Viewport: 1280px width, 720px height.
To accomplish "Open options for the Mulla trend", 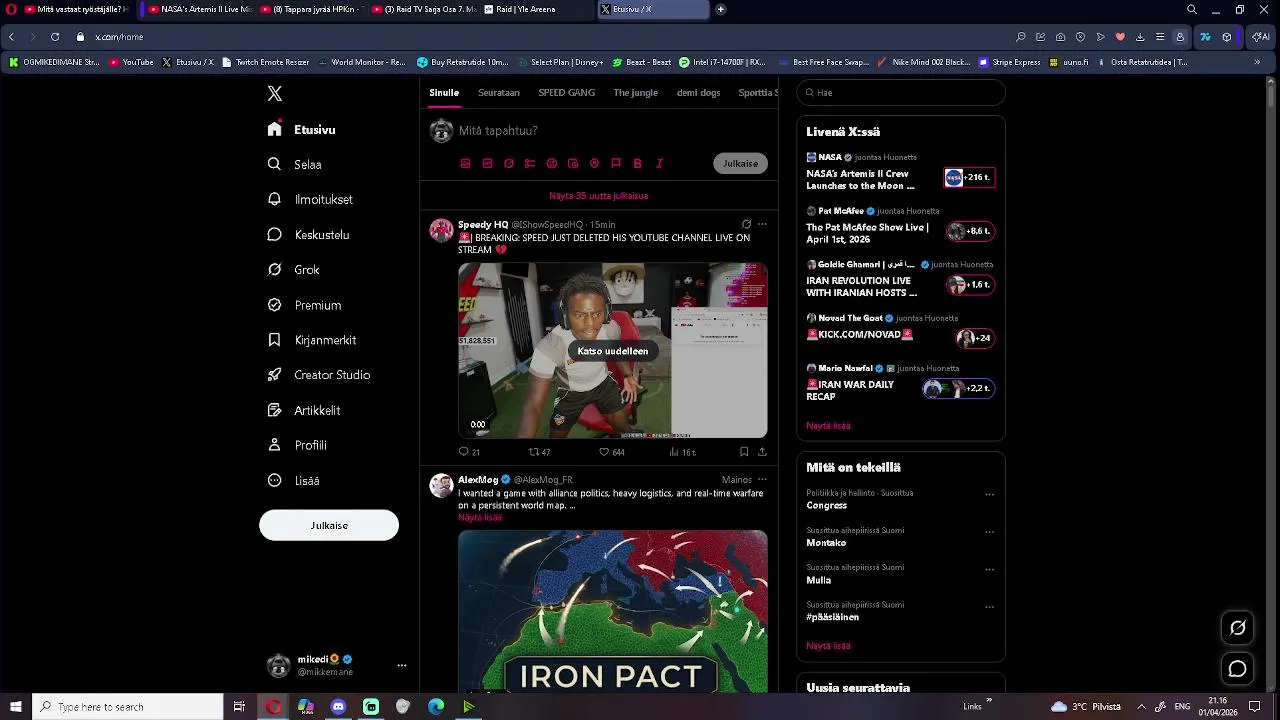I will pos(989,569).
